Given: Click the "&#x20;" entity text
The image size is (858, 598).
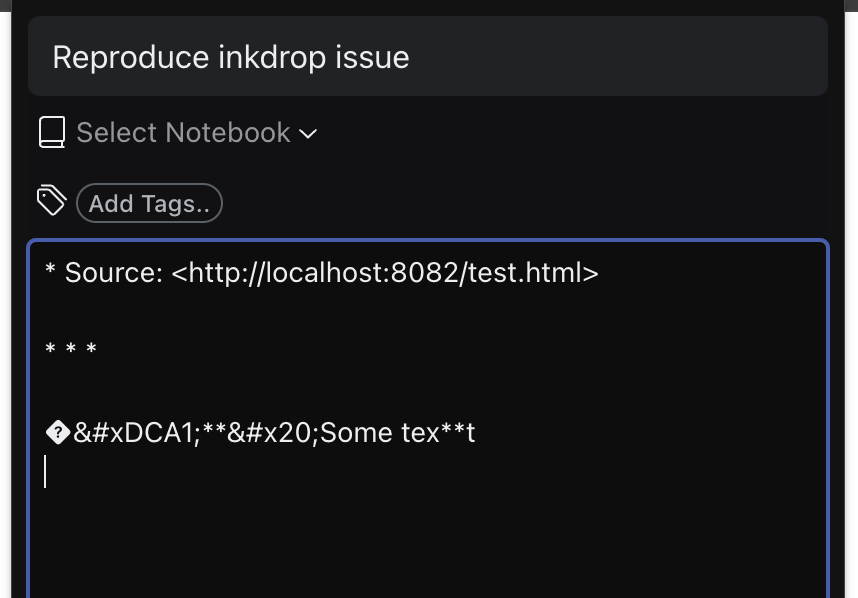Looking at the screenshot, I should click(273, 433).
